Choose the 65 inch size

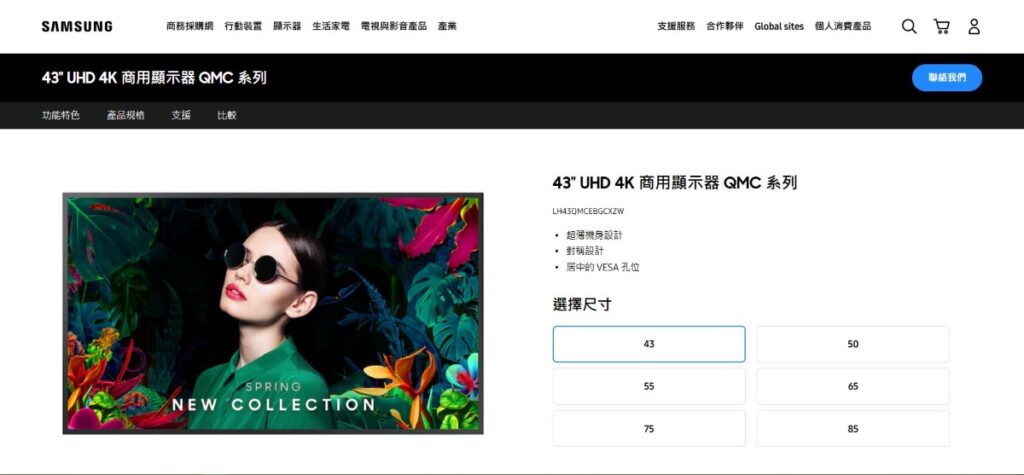853,386
